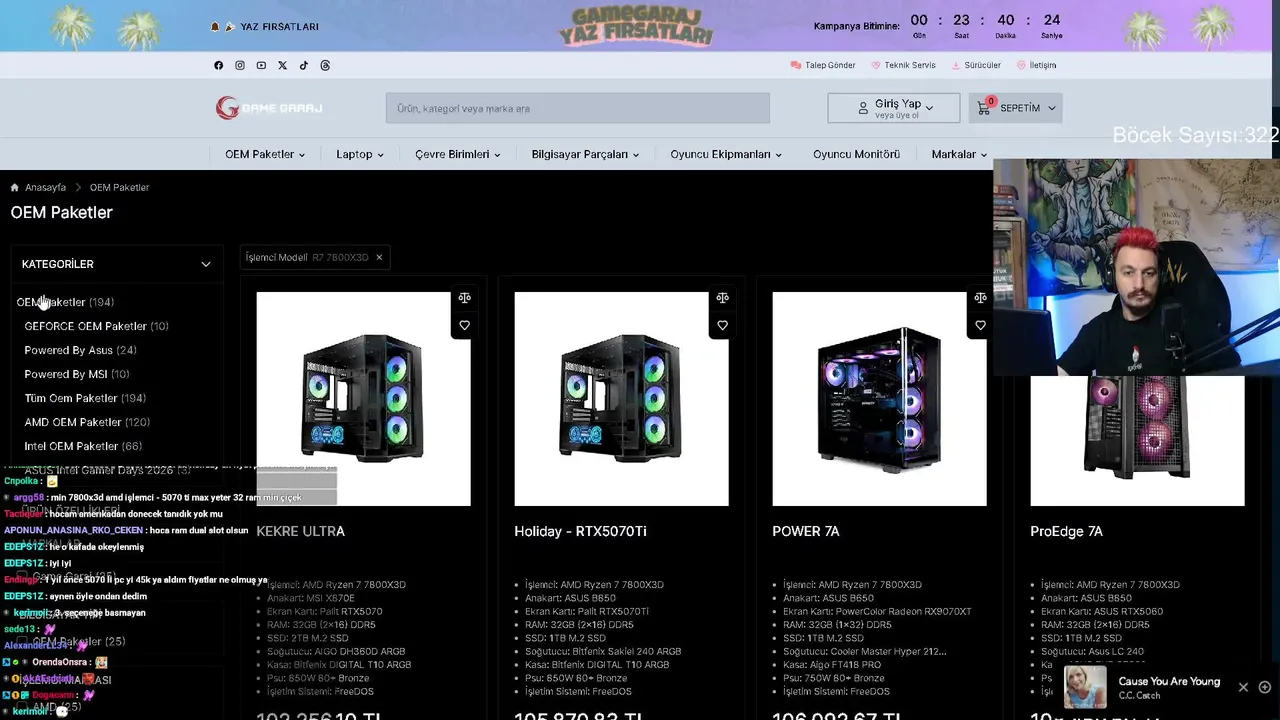This screenshot has height=720, width=1280.
Task: Click the KEKRE ULTRA product title
Action: click(x=300, y=531)
